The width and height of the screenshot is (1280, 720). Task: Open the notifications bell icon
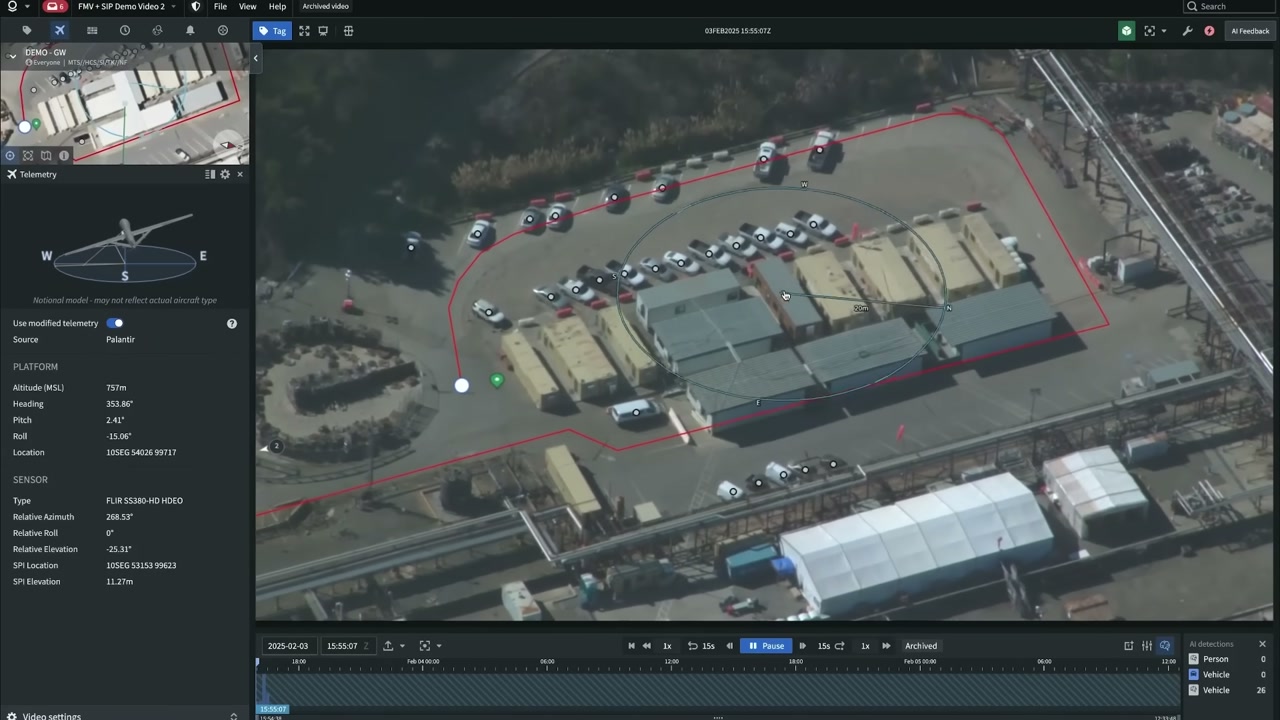coord(189,31)
